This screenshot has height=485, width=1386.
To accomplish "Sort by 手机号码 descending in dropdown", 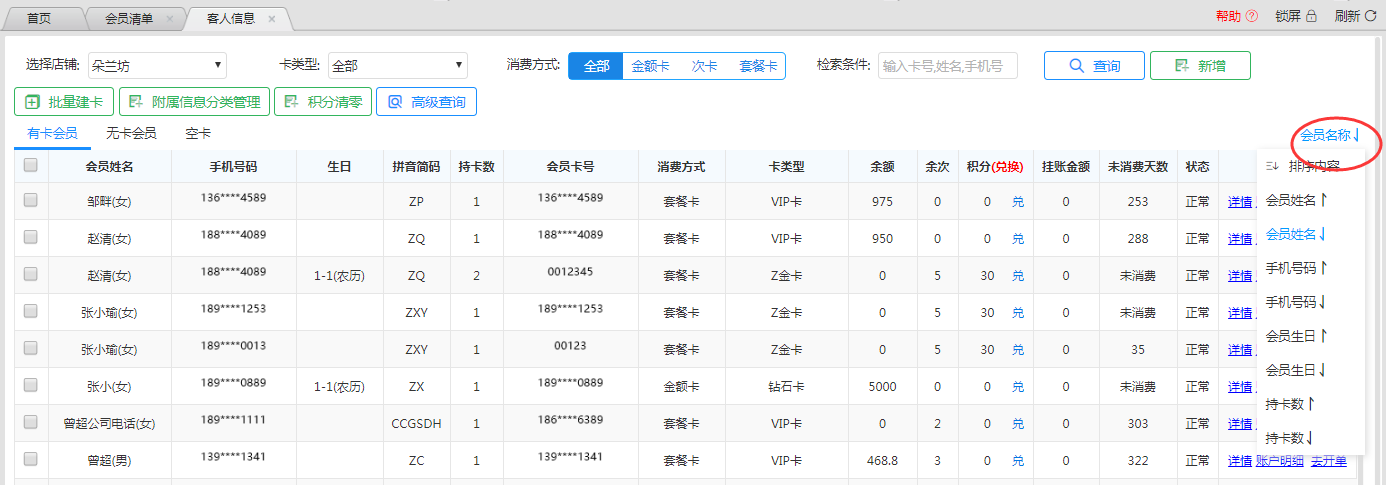I will click(1297, 302).
